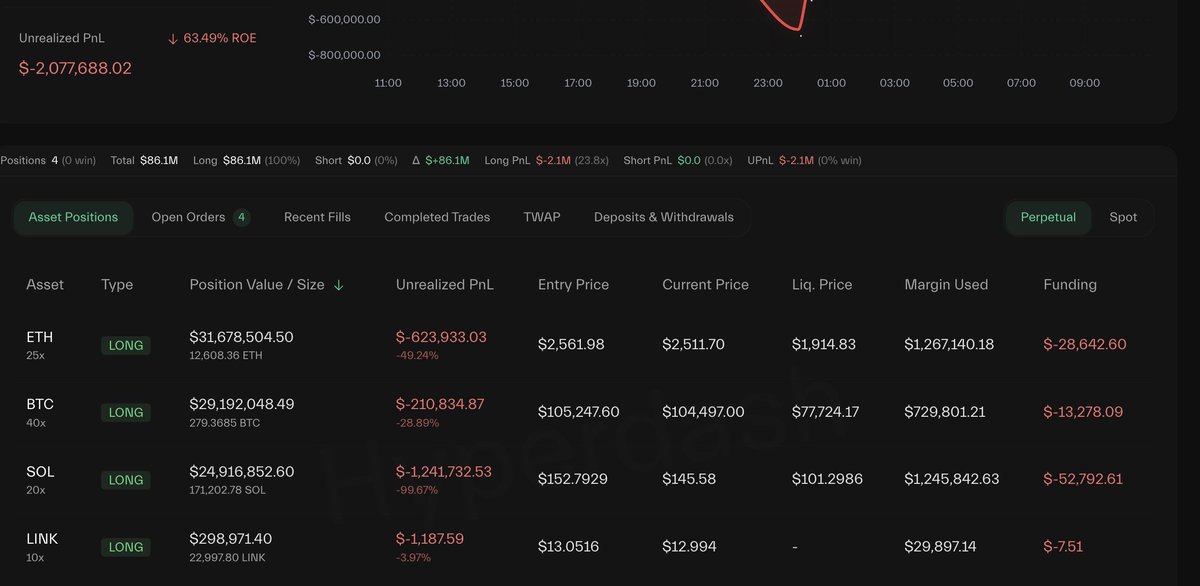
Task: Click the BTC asset name
Action: 40,405
